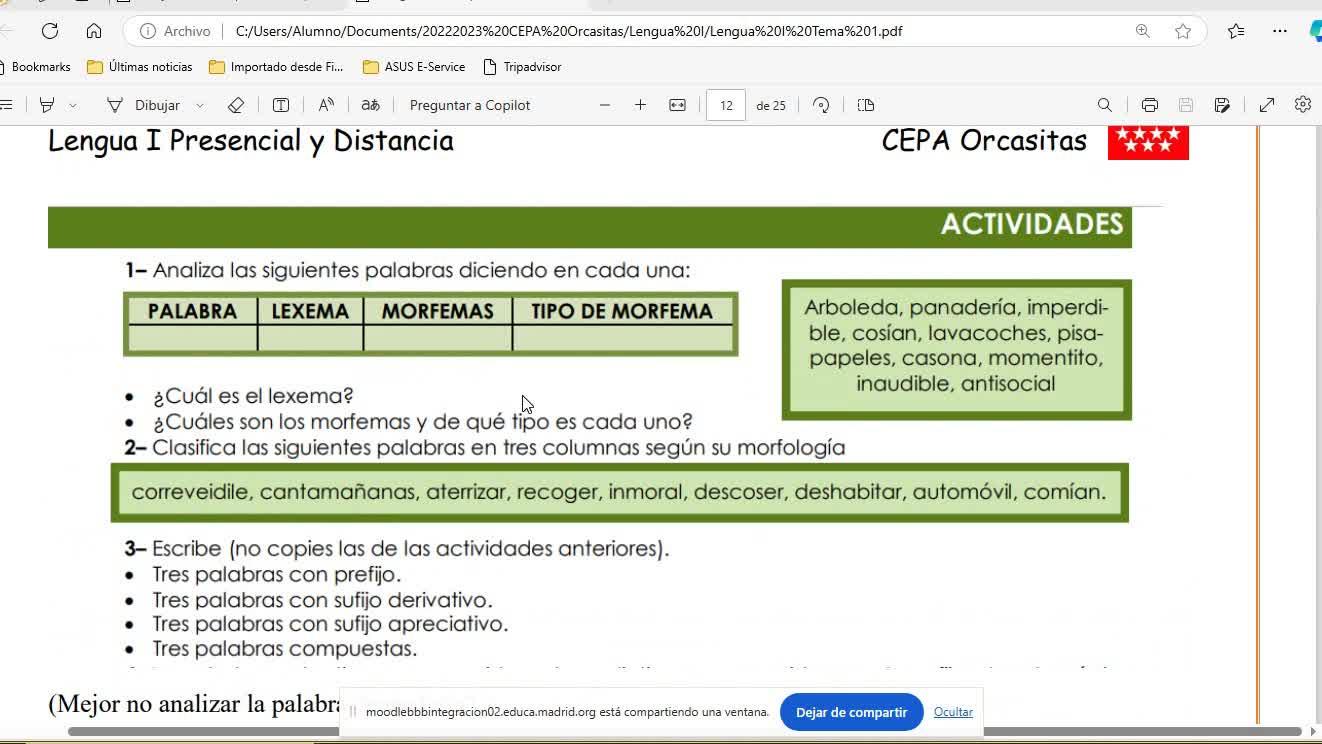Open the zoom magnifier in the address bar
This screenshot has width=1322, height=744.
(x=1143, y=31)
